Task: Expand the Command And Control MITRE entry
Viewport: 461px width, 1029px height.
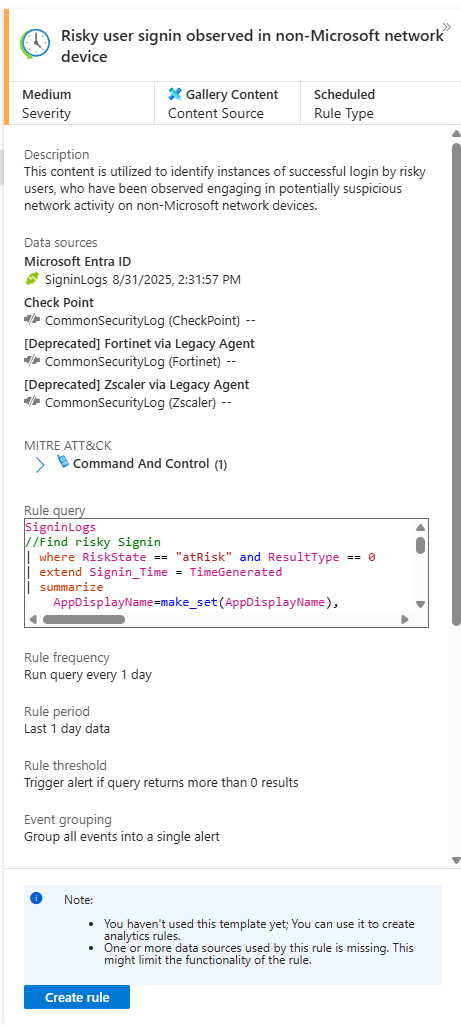Action: click(x=40, y=465)
